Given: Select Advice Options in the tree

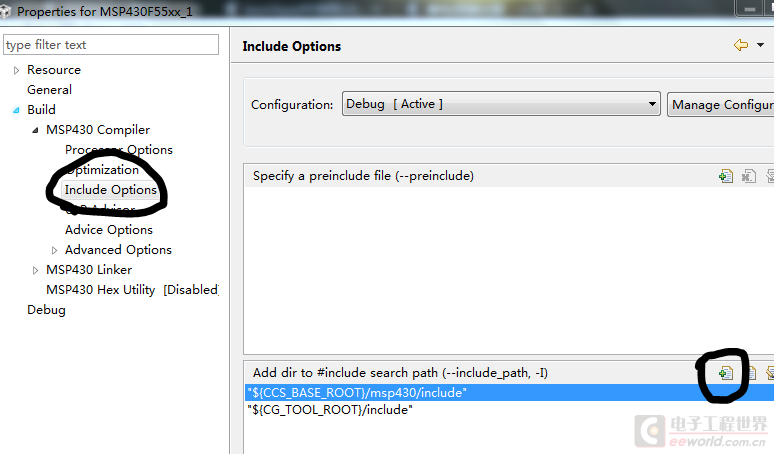Looking at the screenshot, I should click(109, 230).
